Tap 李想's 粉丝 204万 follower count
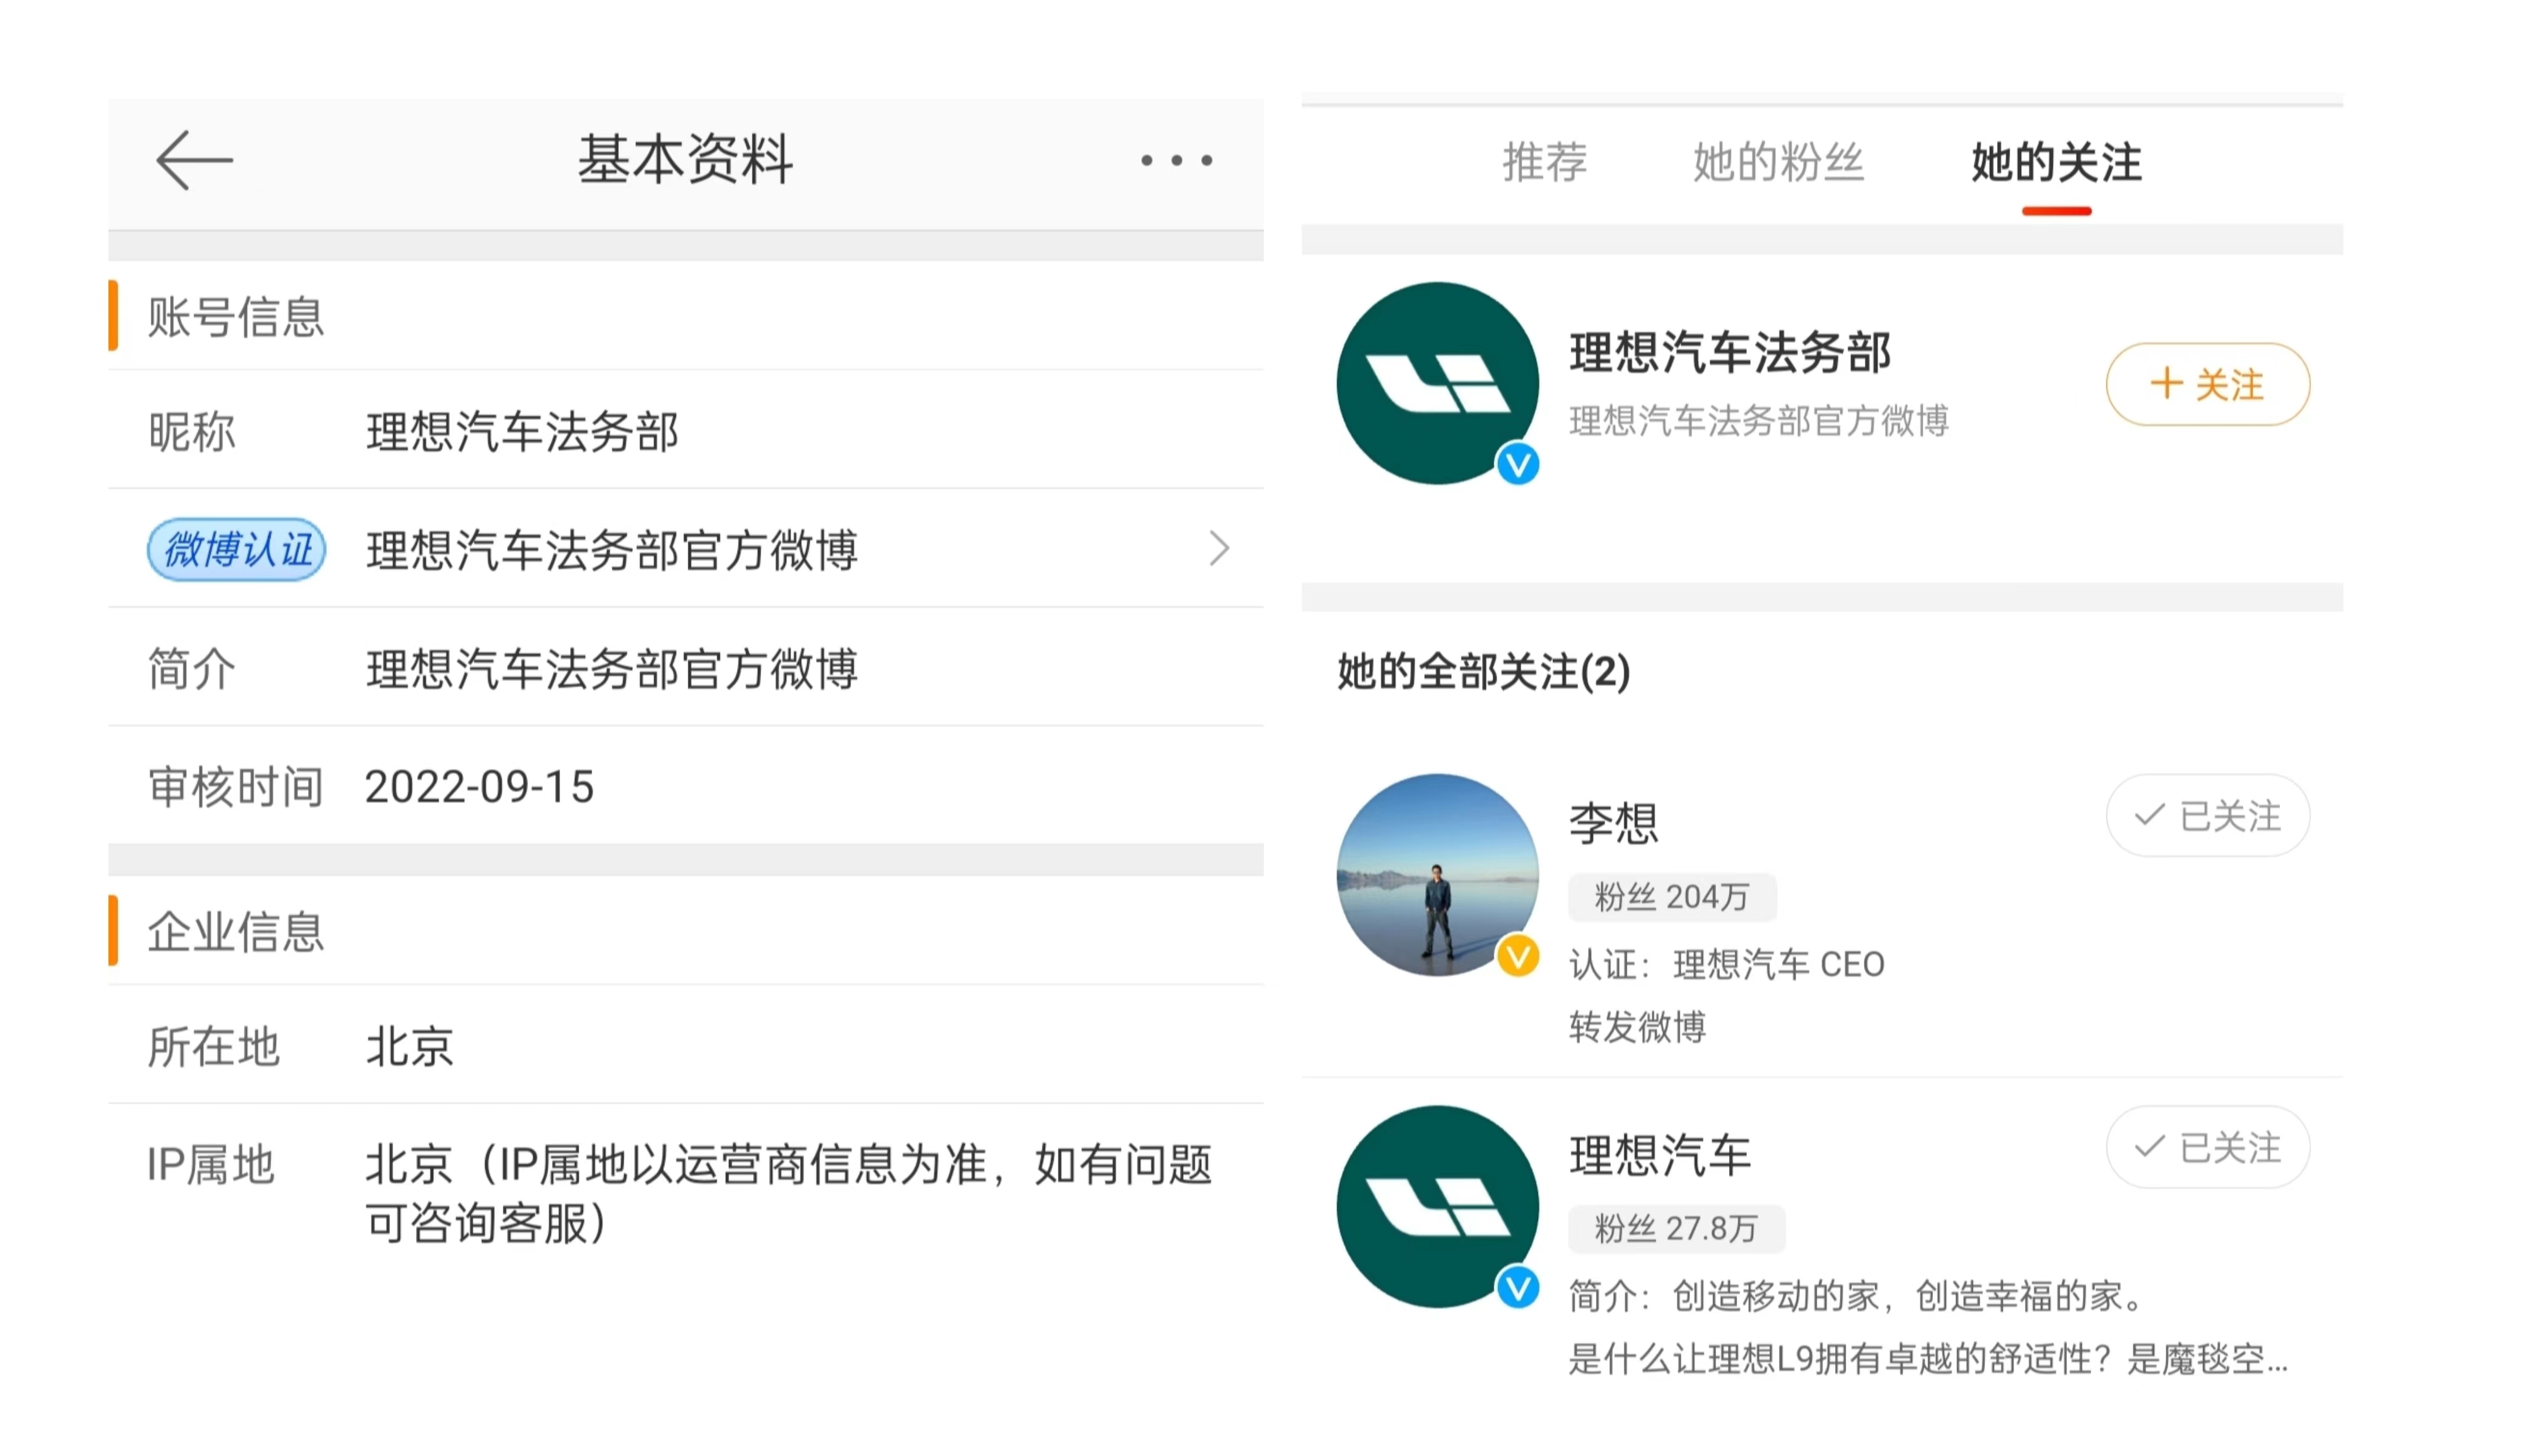The width and height of the screenshot is (2524, 1456). click(1672, 897)
